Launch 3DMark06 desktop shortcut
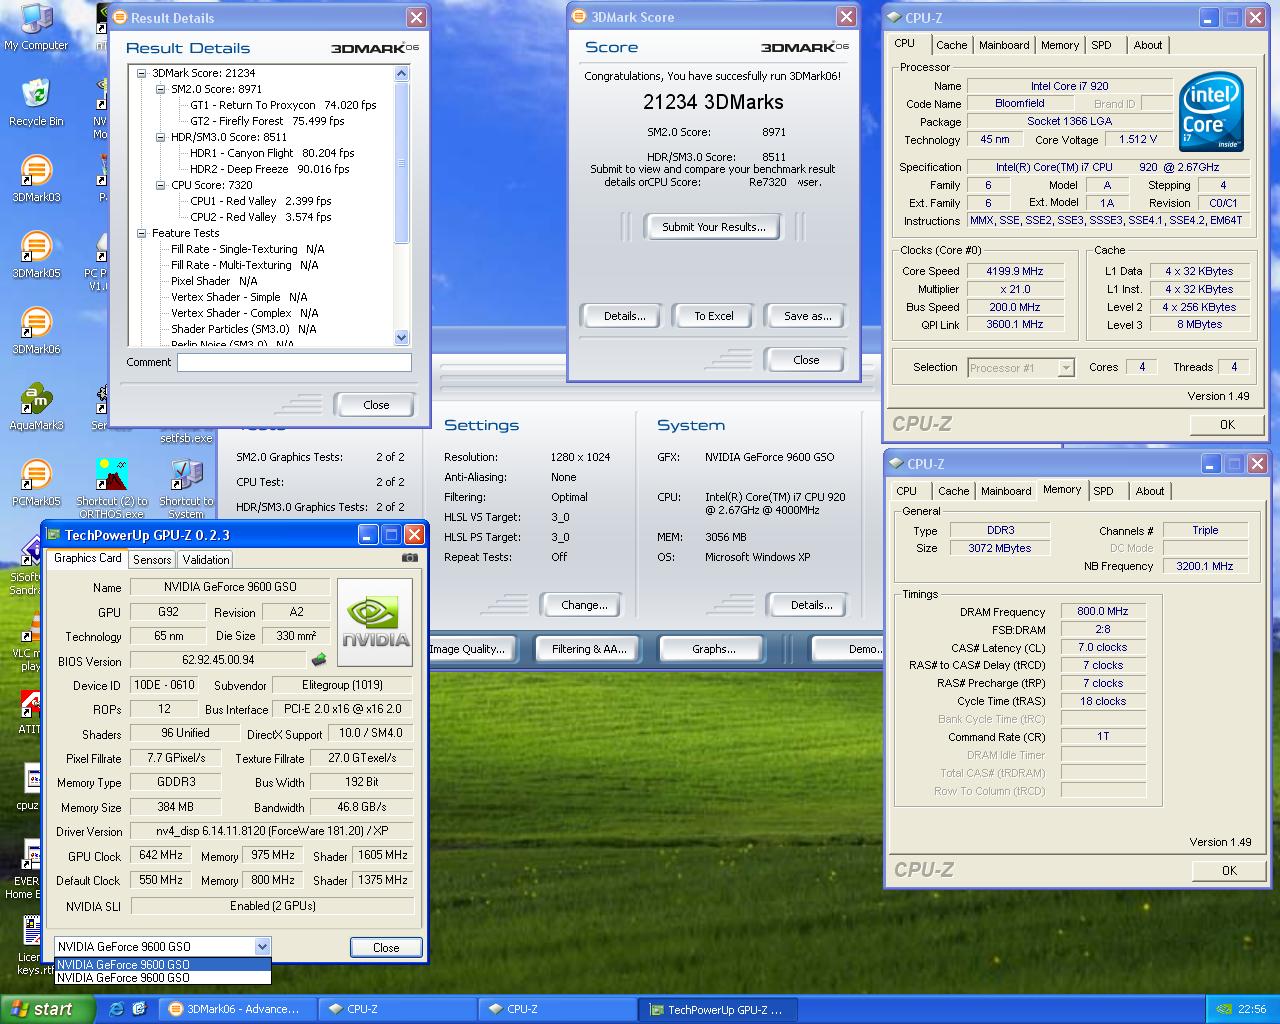The image size is (1280, 1024). click(x=36, y=330)
